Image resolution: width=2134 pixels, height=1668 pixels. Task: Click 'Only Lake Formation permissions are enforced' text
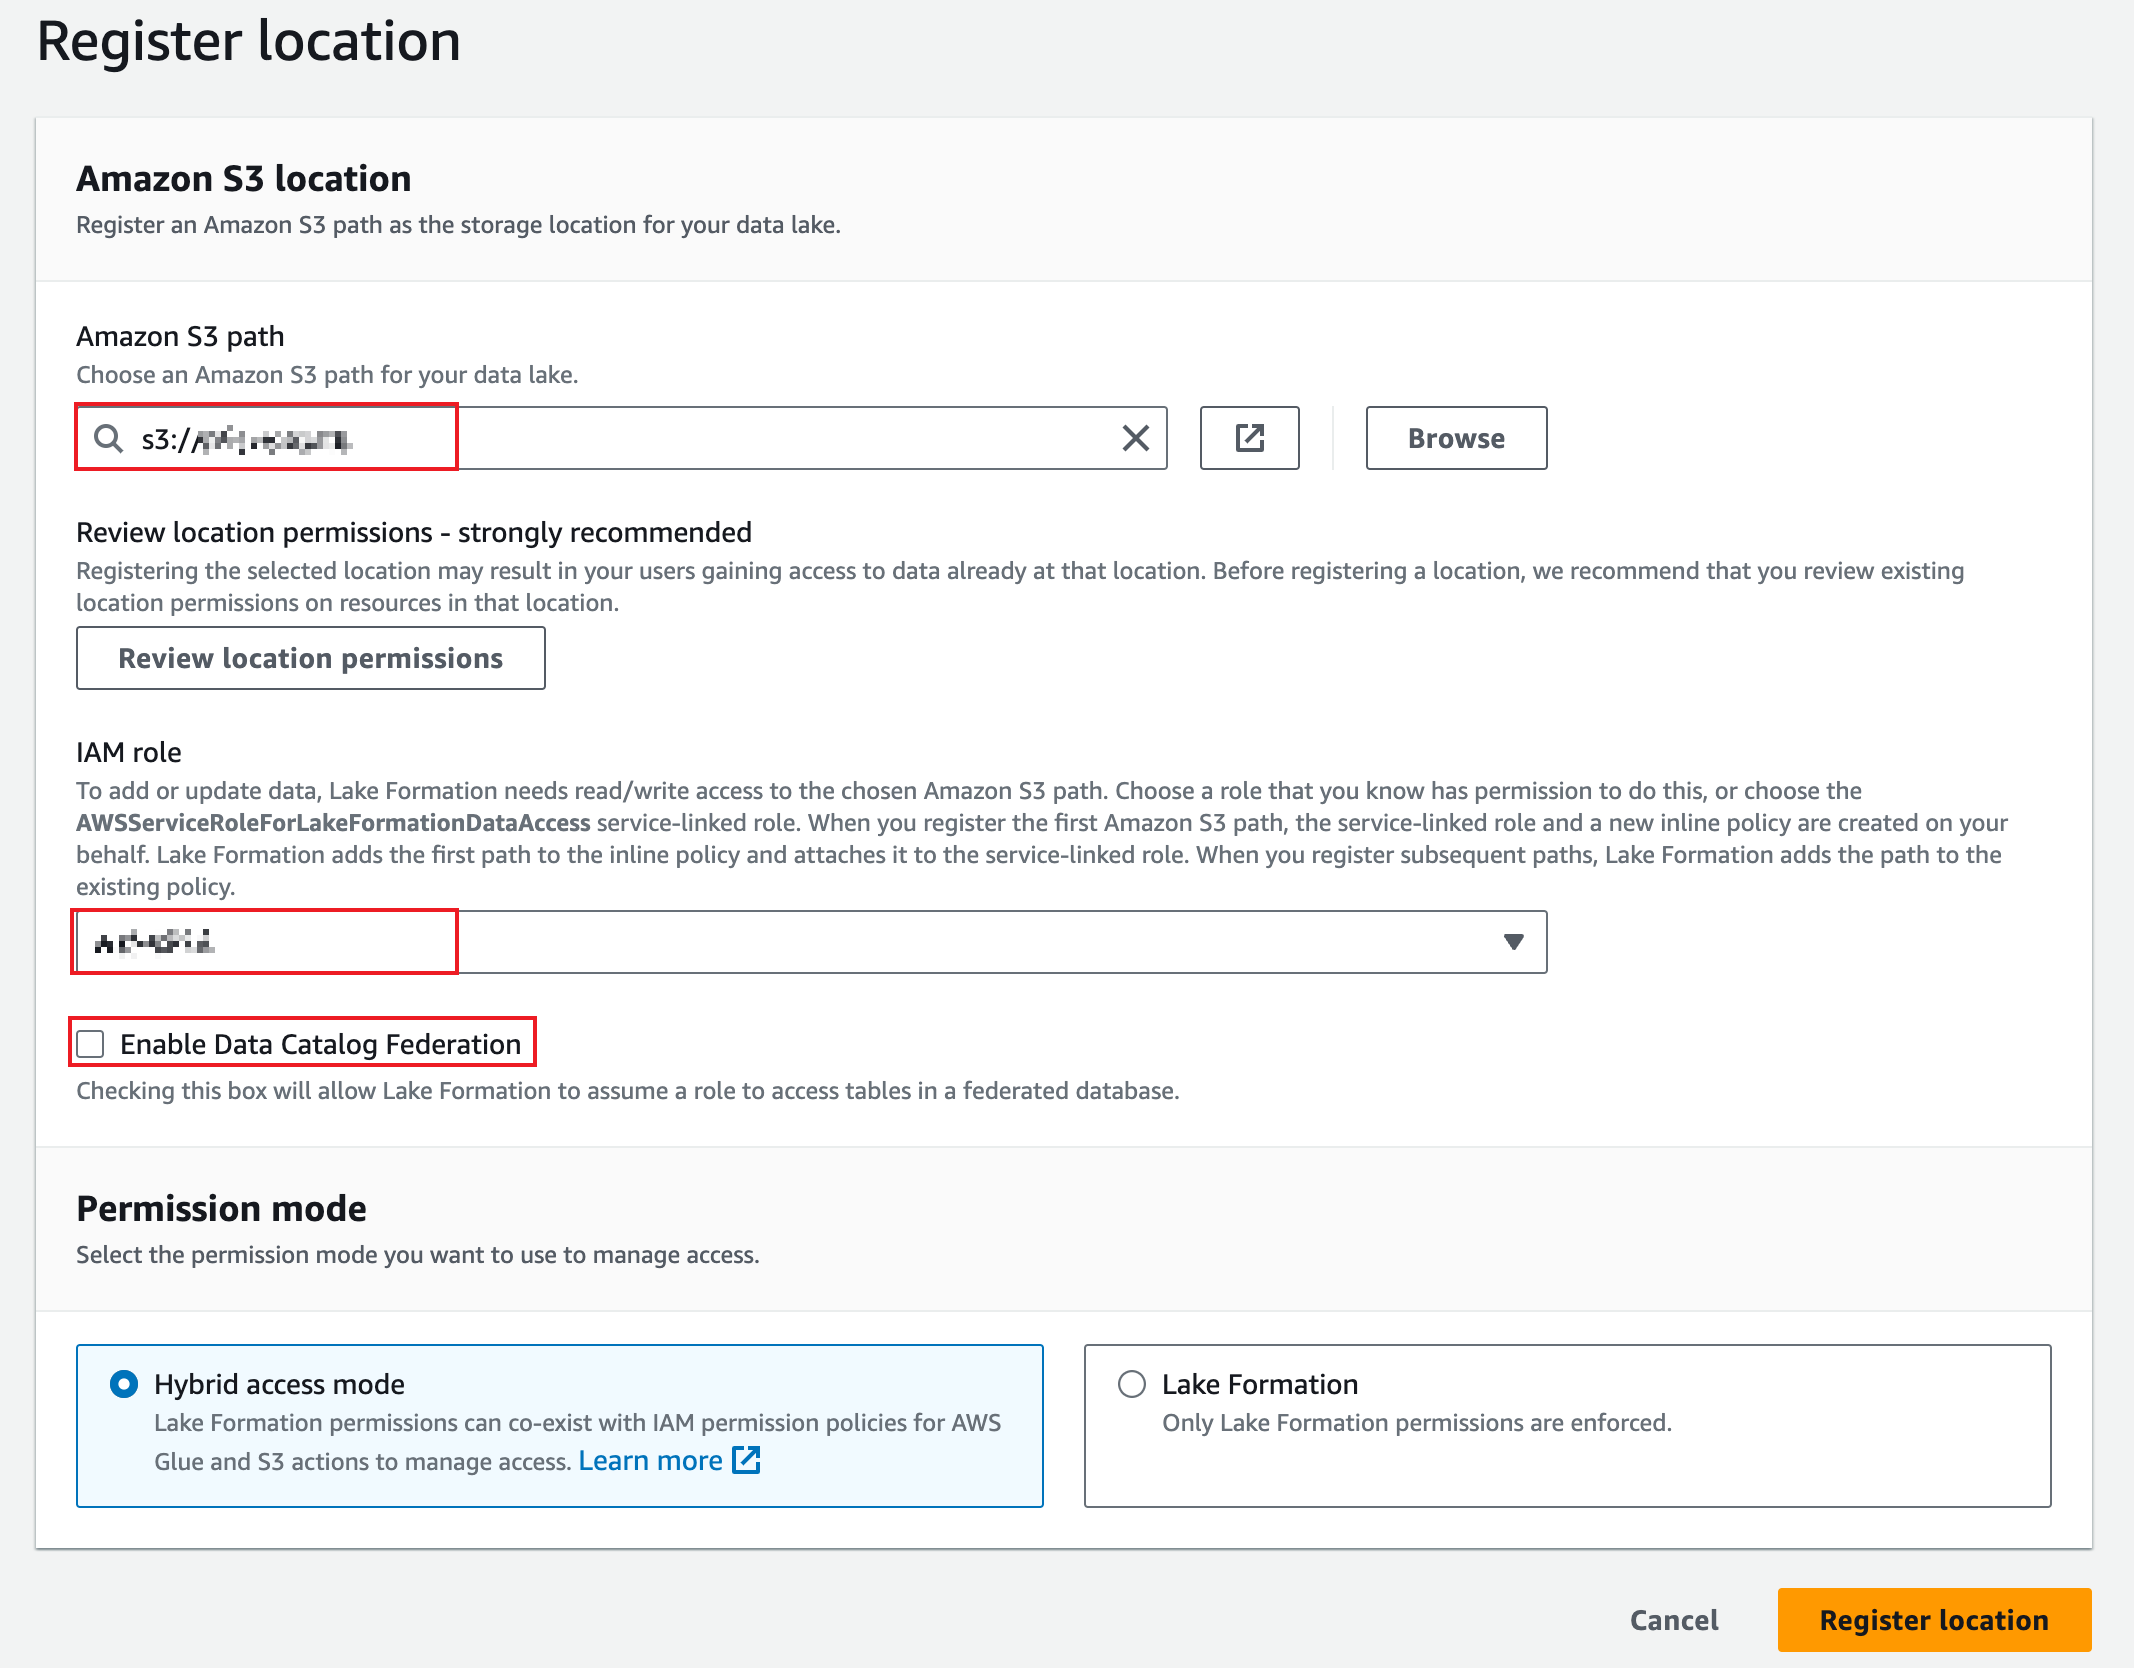tap(1417, 1423)
